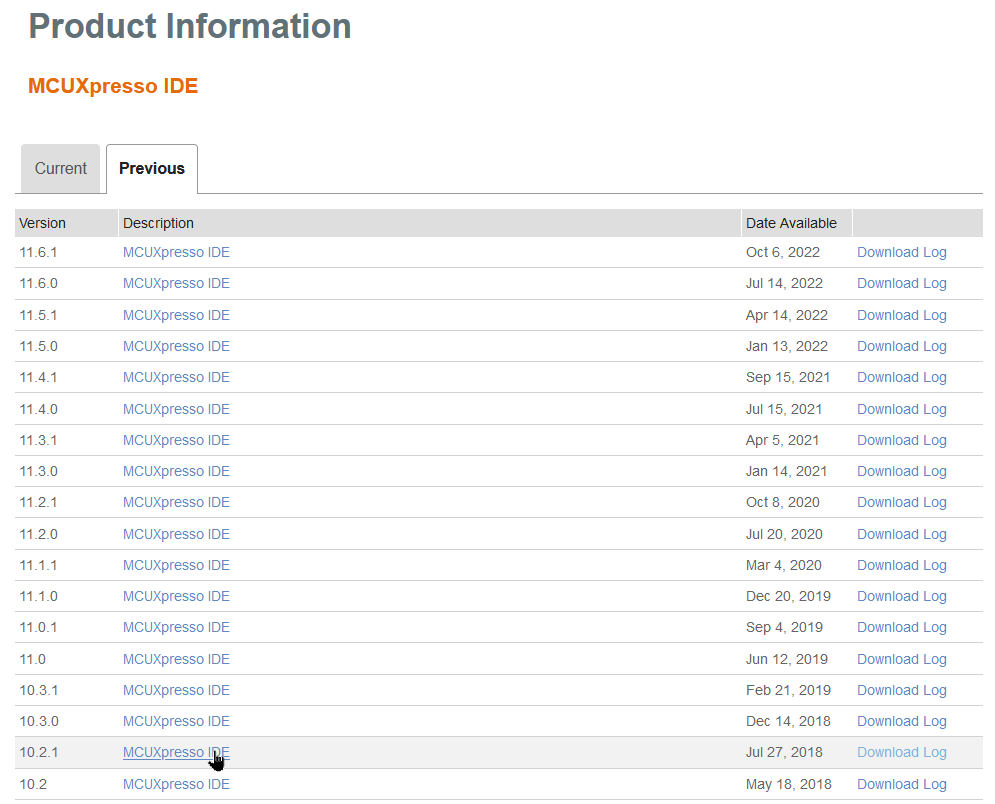Open the Download Log for version 11.3.1
Screen dimensions: 995x804
tap(900, 440)
